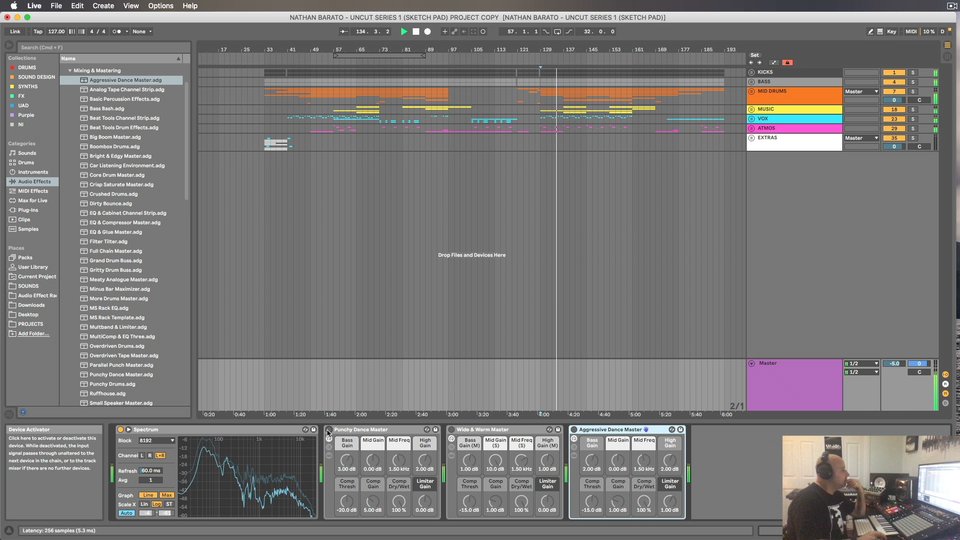Toggle the metronome switch

tap(116, 31)
